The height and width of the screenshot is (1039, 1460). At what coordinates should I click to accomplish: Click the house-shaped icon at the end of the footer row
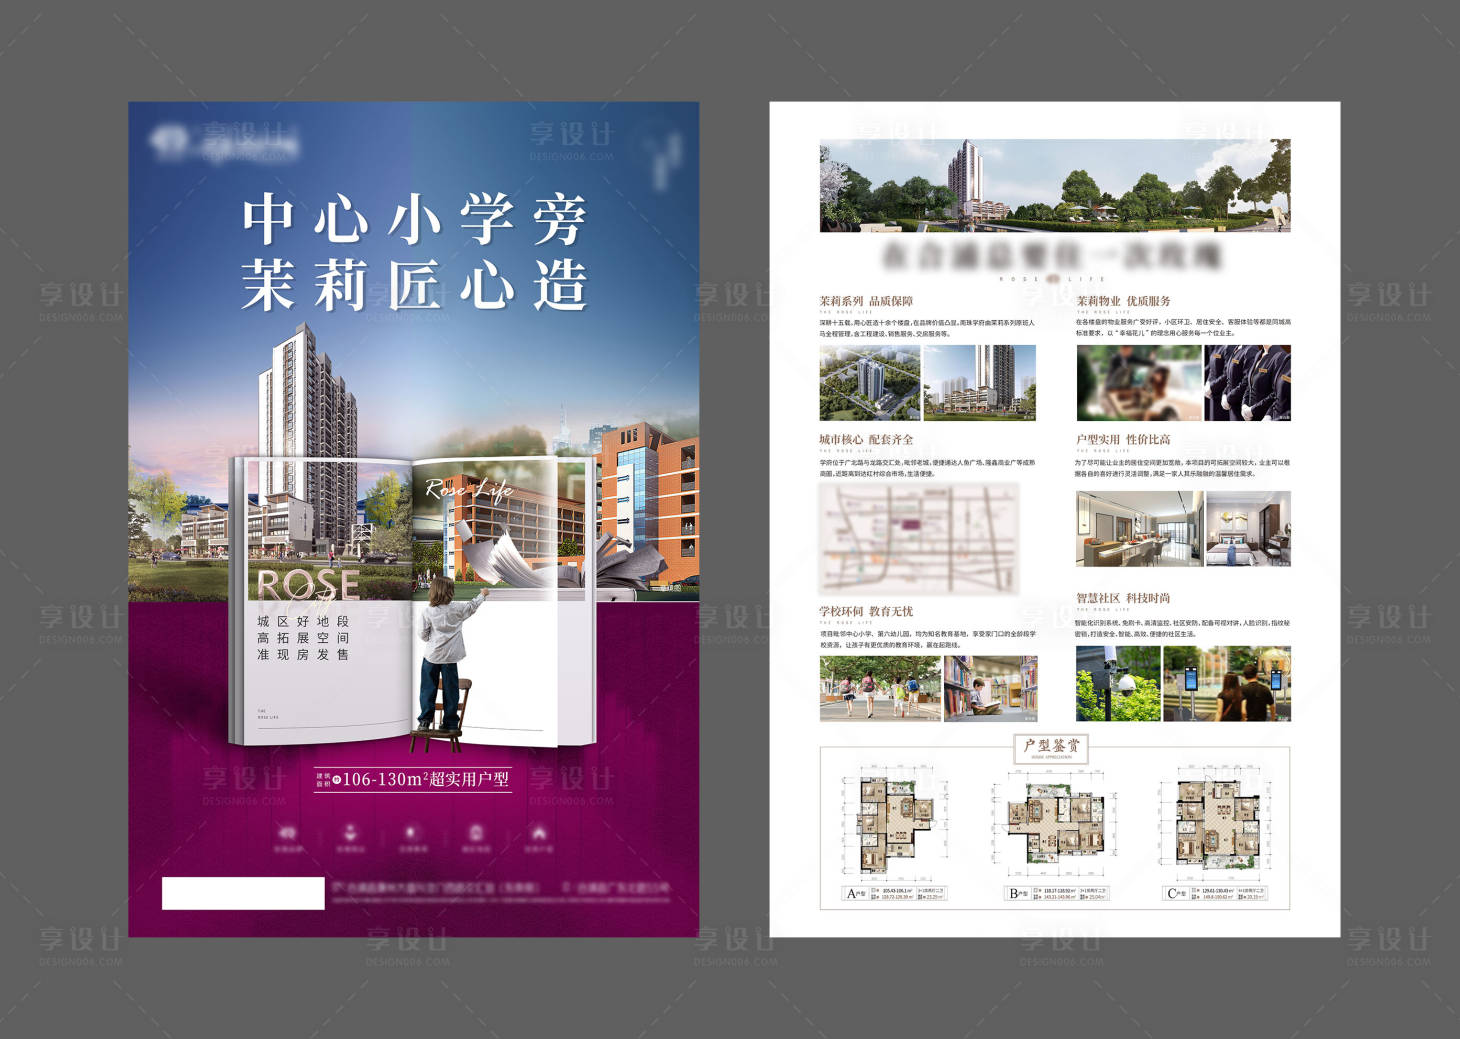tap(539, 834)
